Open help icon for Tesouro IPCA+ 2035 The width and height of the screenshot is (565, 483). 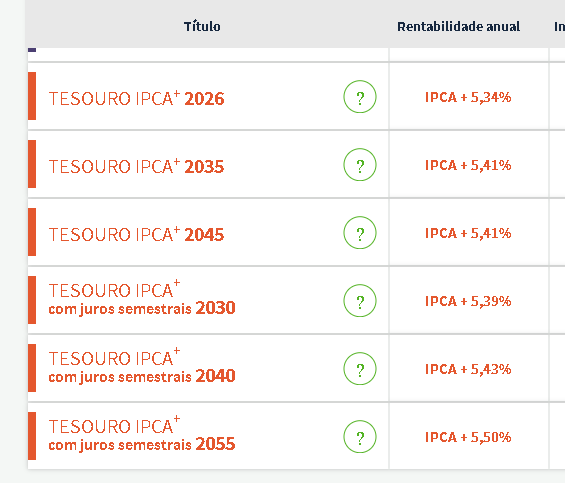tap(360, 165)
